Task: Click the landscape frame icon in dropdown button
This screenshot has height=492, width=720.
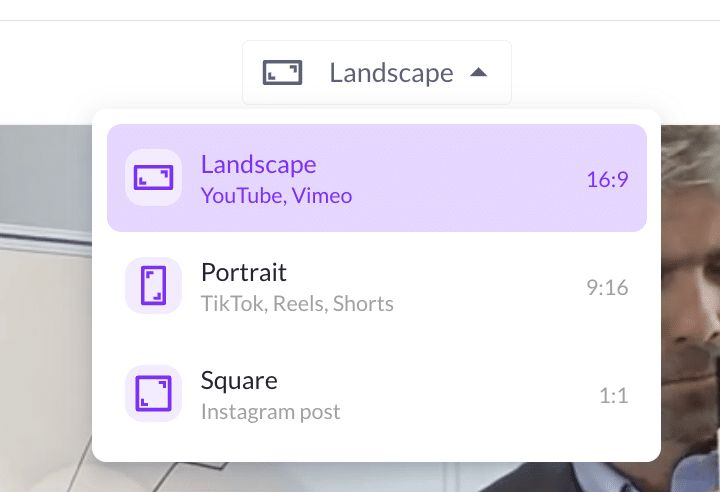Action: click(x=282, y=73)
